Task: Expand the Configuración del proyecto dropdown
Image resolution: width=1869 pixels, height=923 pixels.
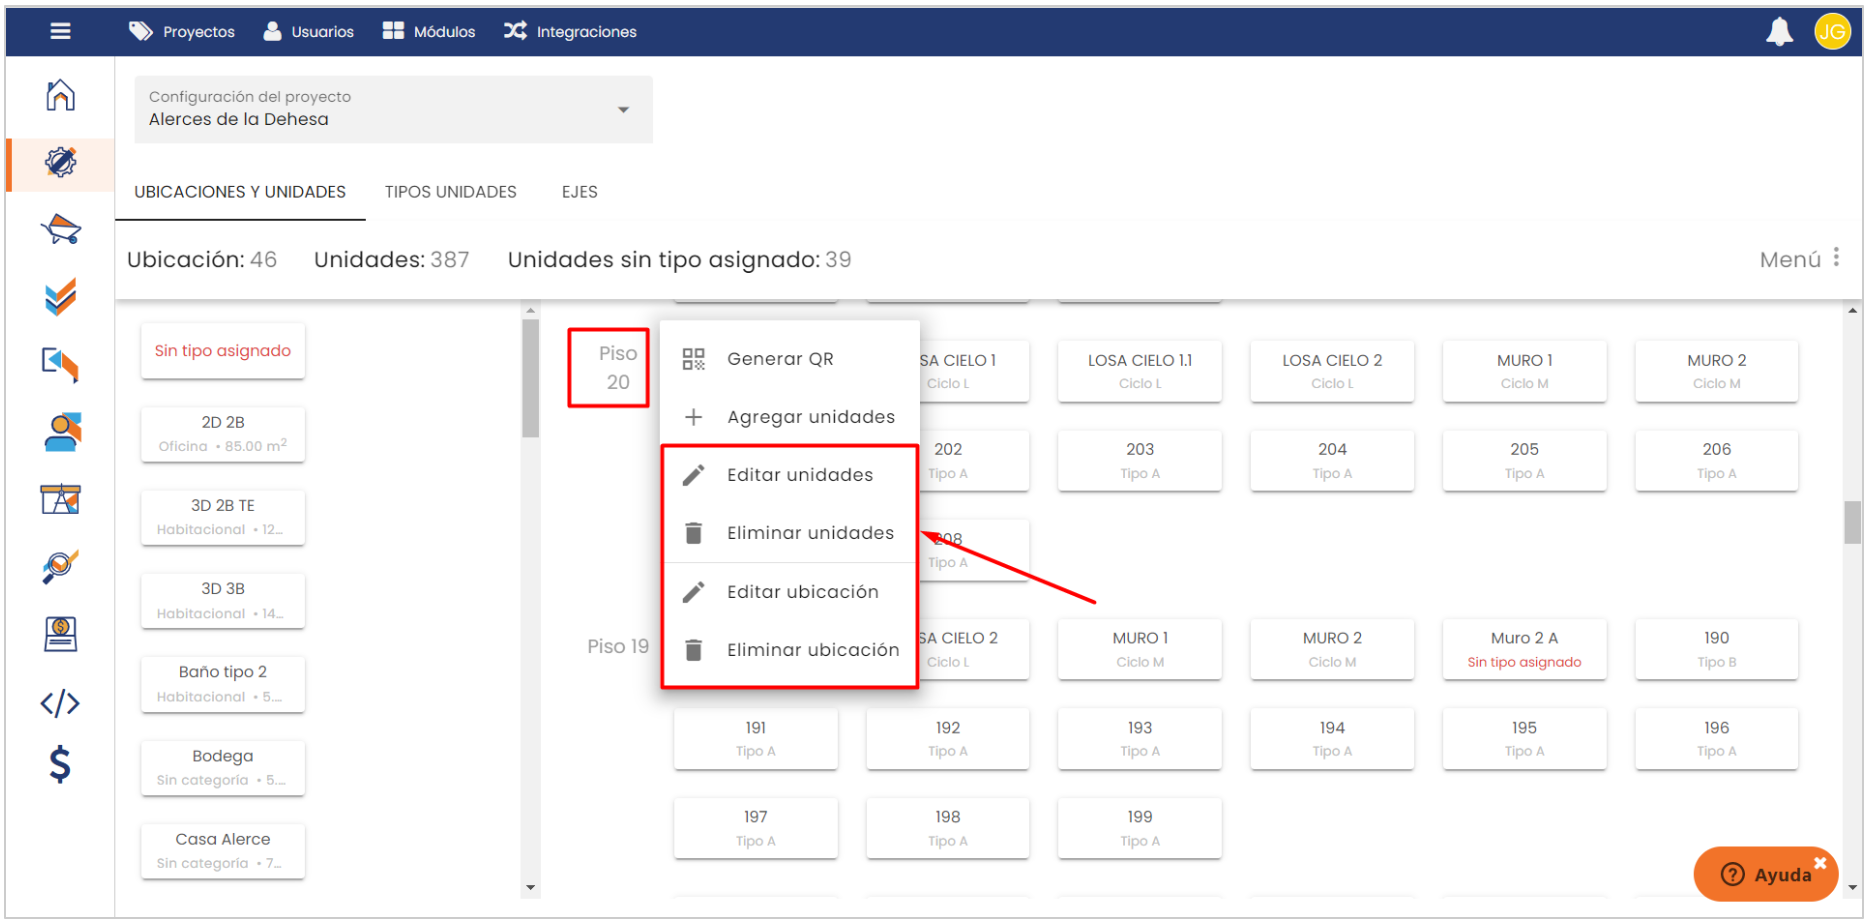Action: (x=623, y=109)
